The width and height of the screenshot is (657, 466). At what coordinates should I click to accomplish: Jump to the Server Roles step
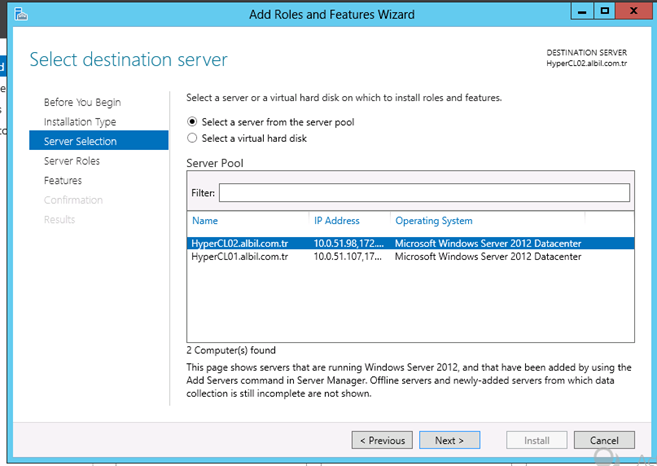[x=72, y=161]
